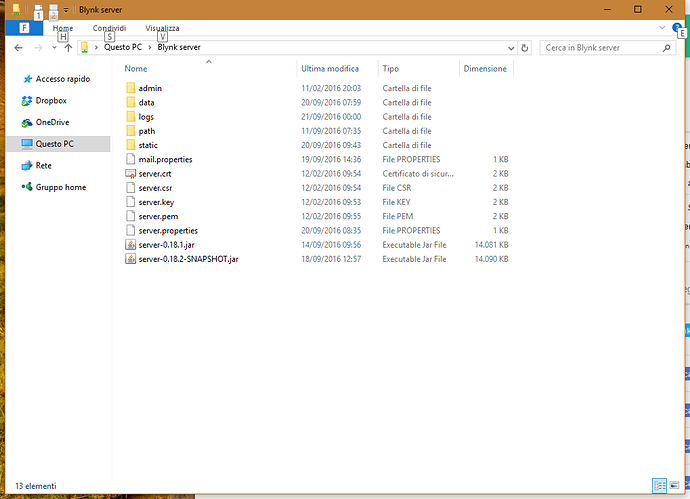690x499 pixels.
Task: Select the server-0.18.2-SNAPSHOT.jar file name
Action: tap(188, 259)
